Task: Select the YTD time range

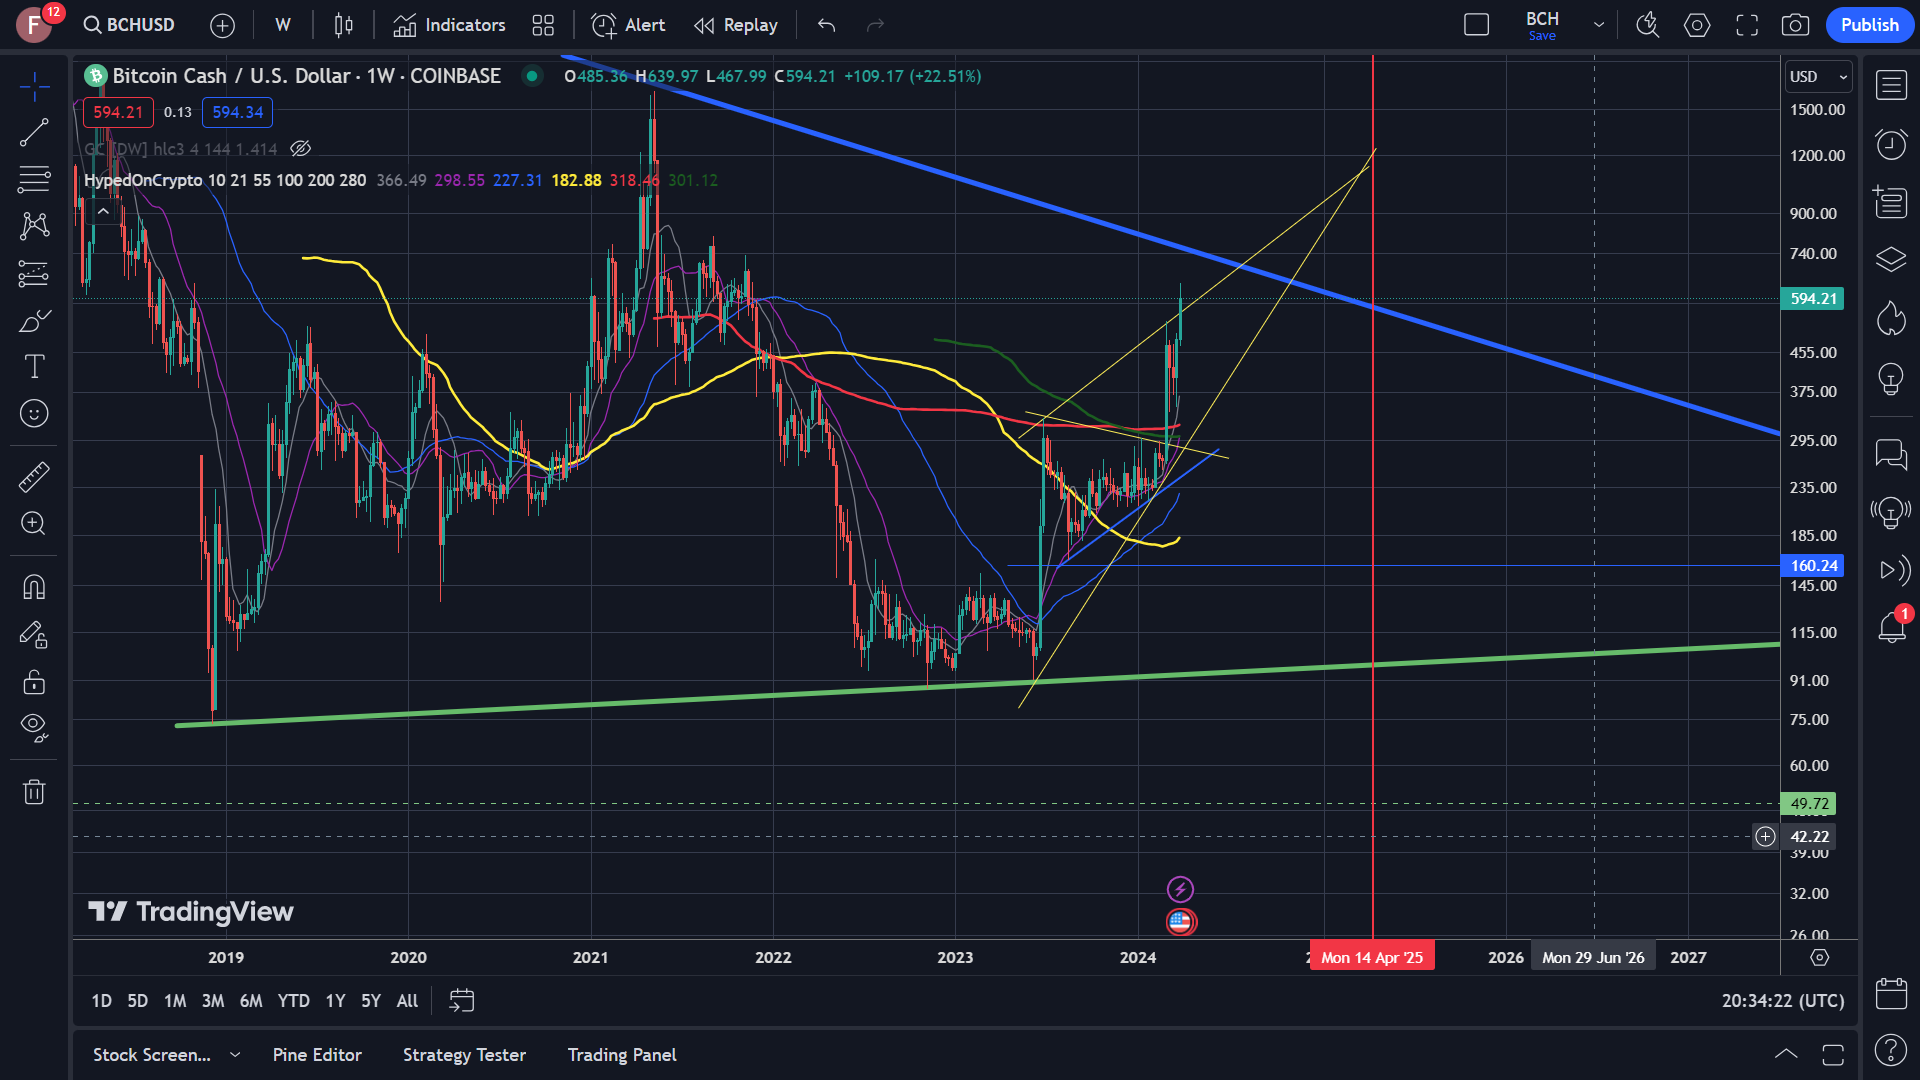Action: coord(293,1000)
